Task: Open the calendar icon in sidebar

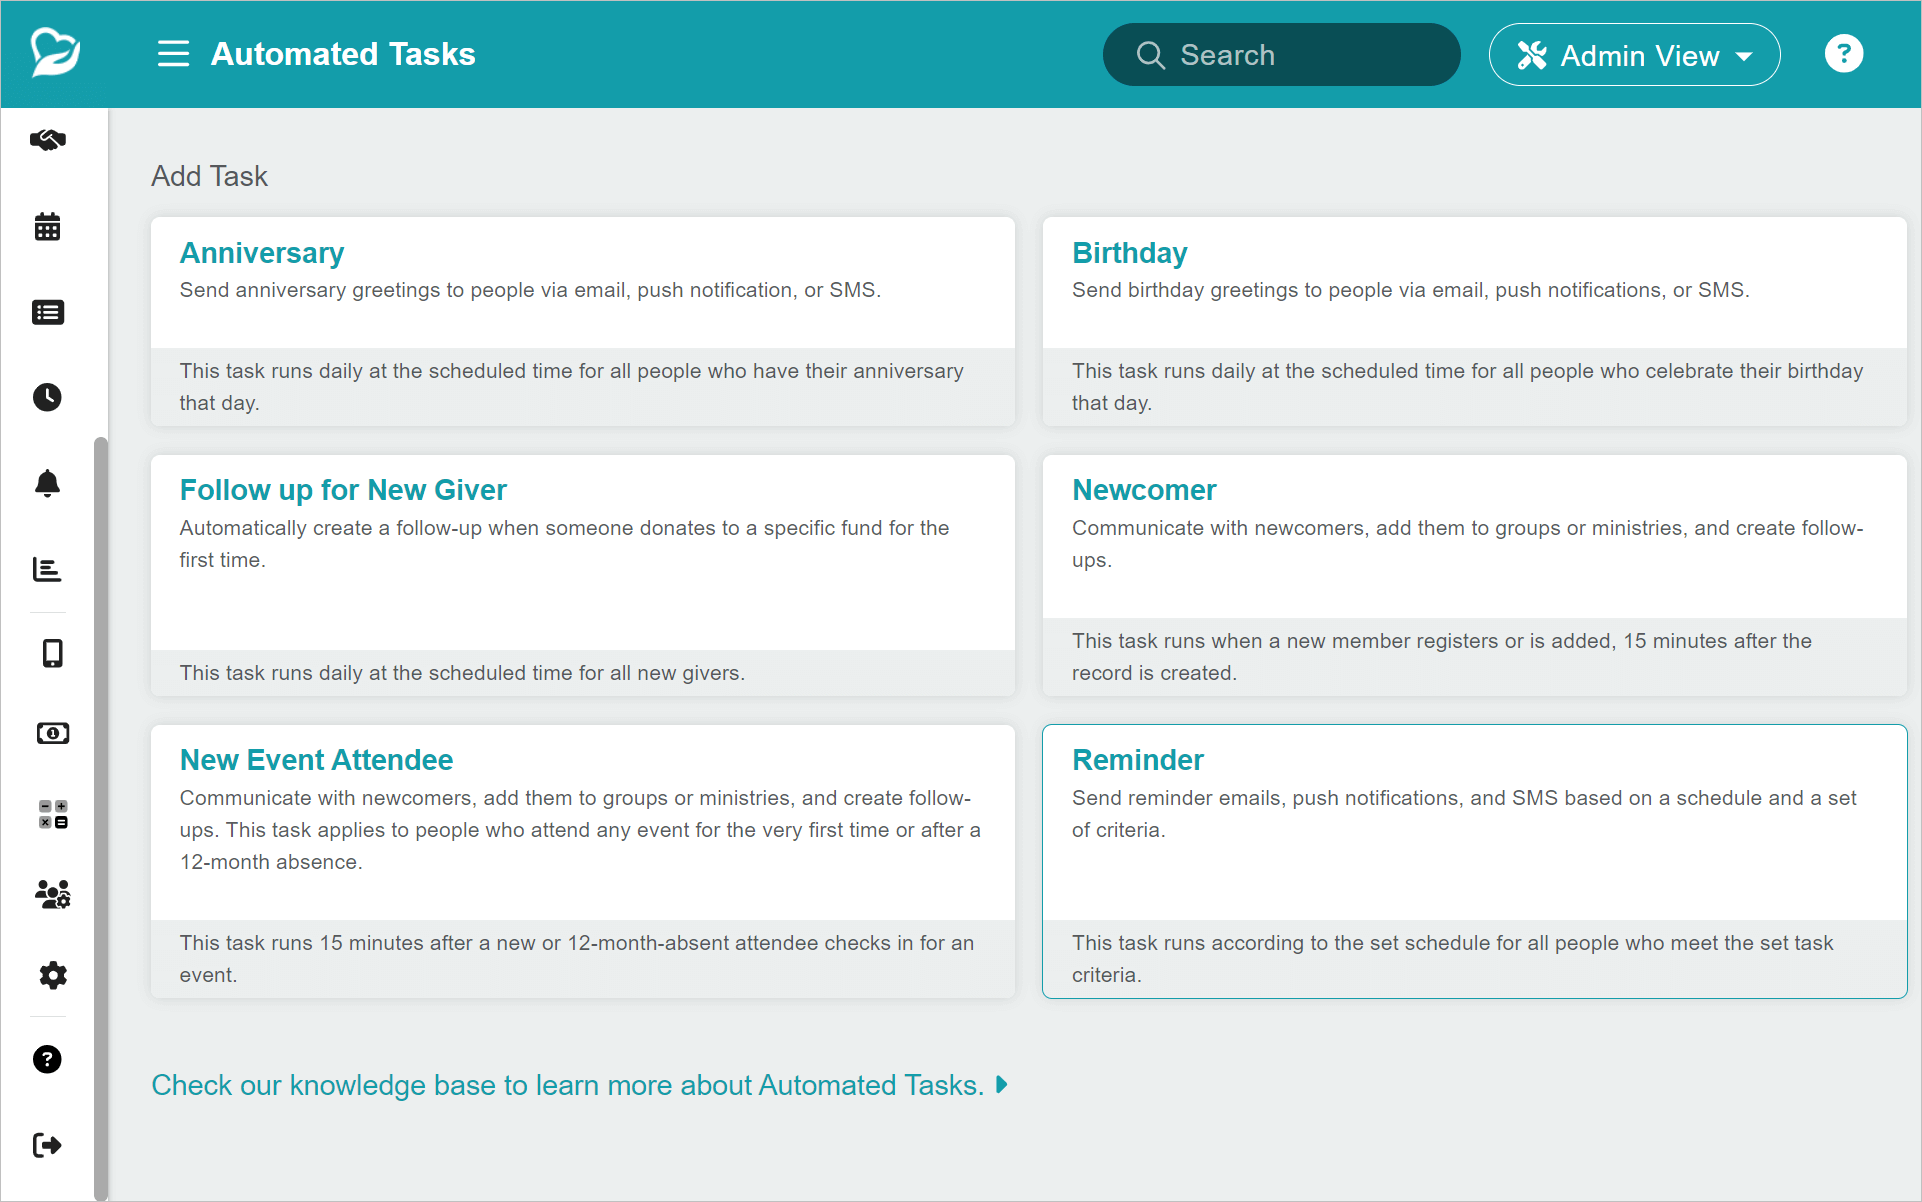Action: pyautogui.click(x=48, y=227)
